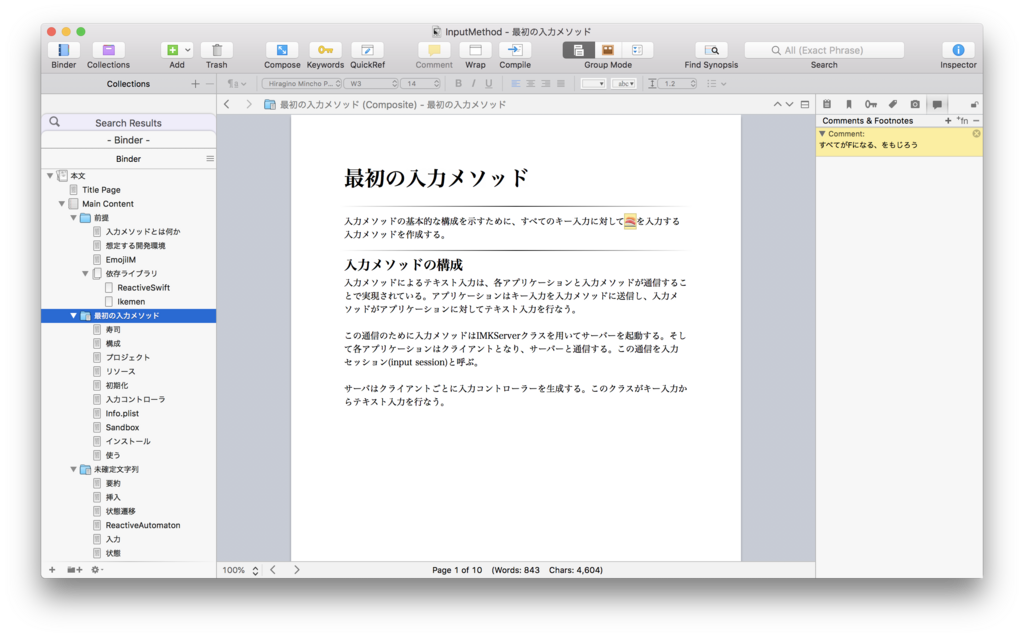
Task: Show the Synopsis and Notes Inspector pane
Action: pyautogui.click(x=826, y=103)
